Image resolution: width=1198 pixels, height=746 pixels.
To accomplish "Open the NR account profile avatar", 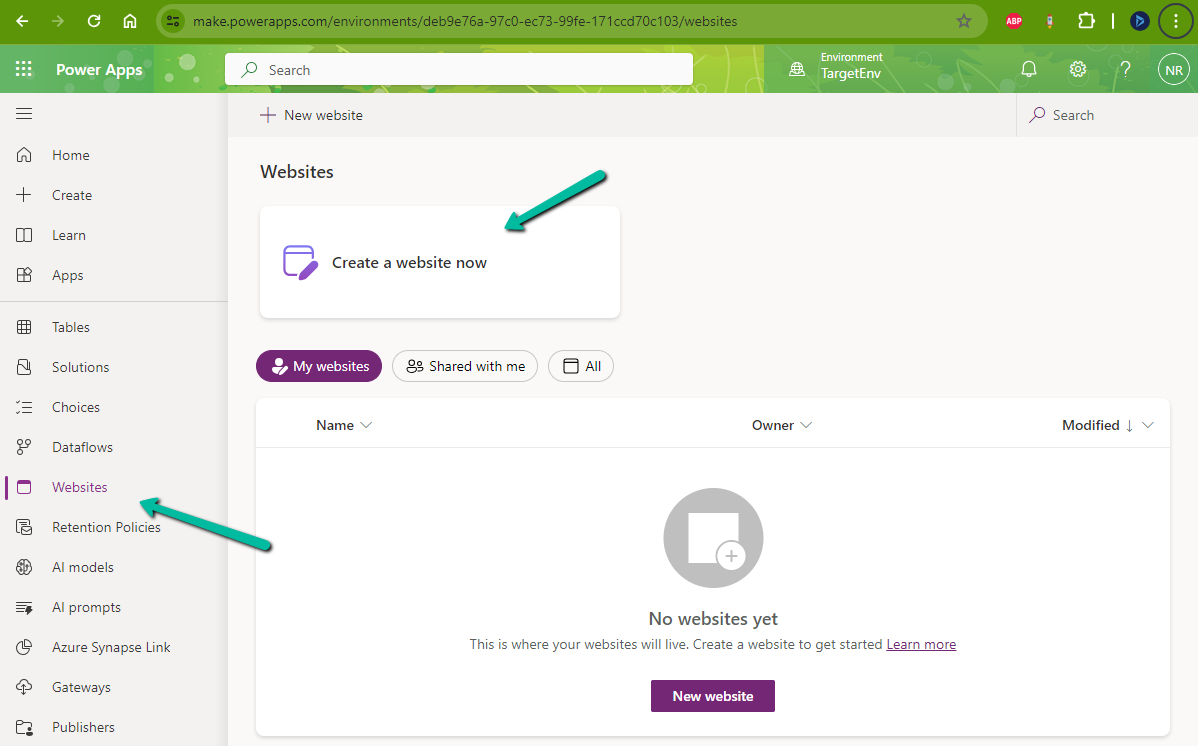I will point(1174,70).
